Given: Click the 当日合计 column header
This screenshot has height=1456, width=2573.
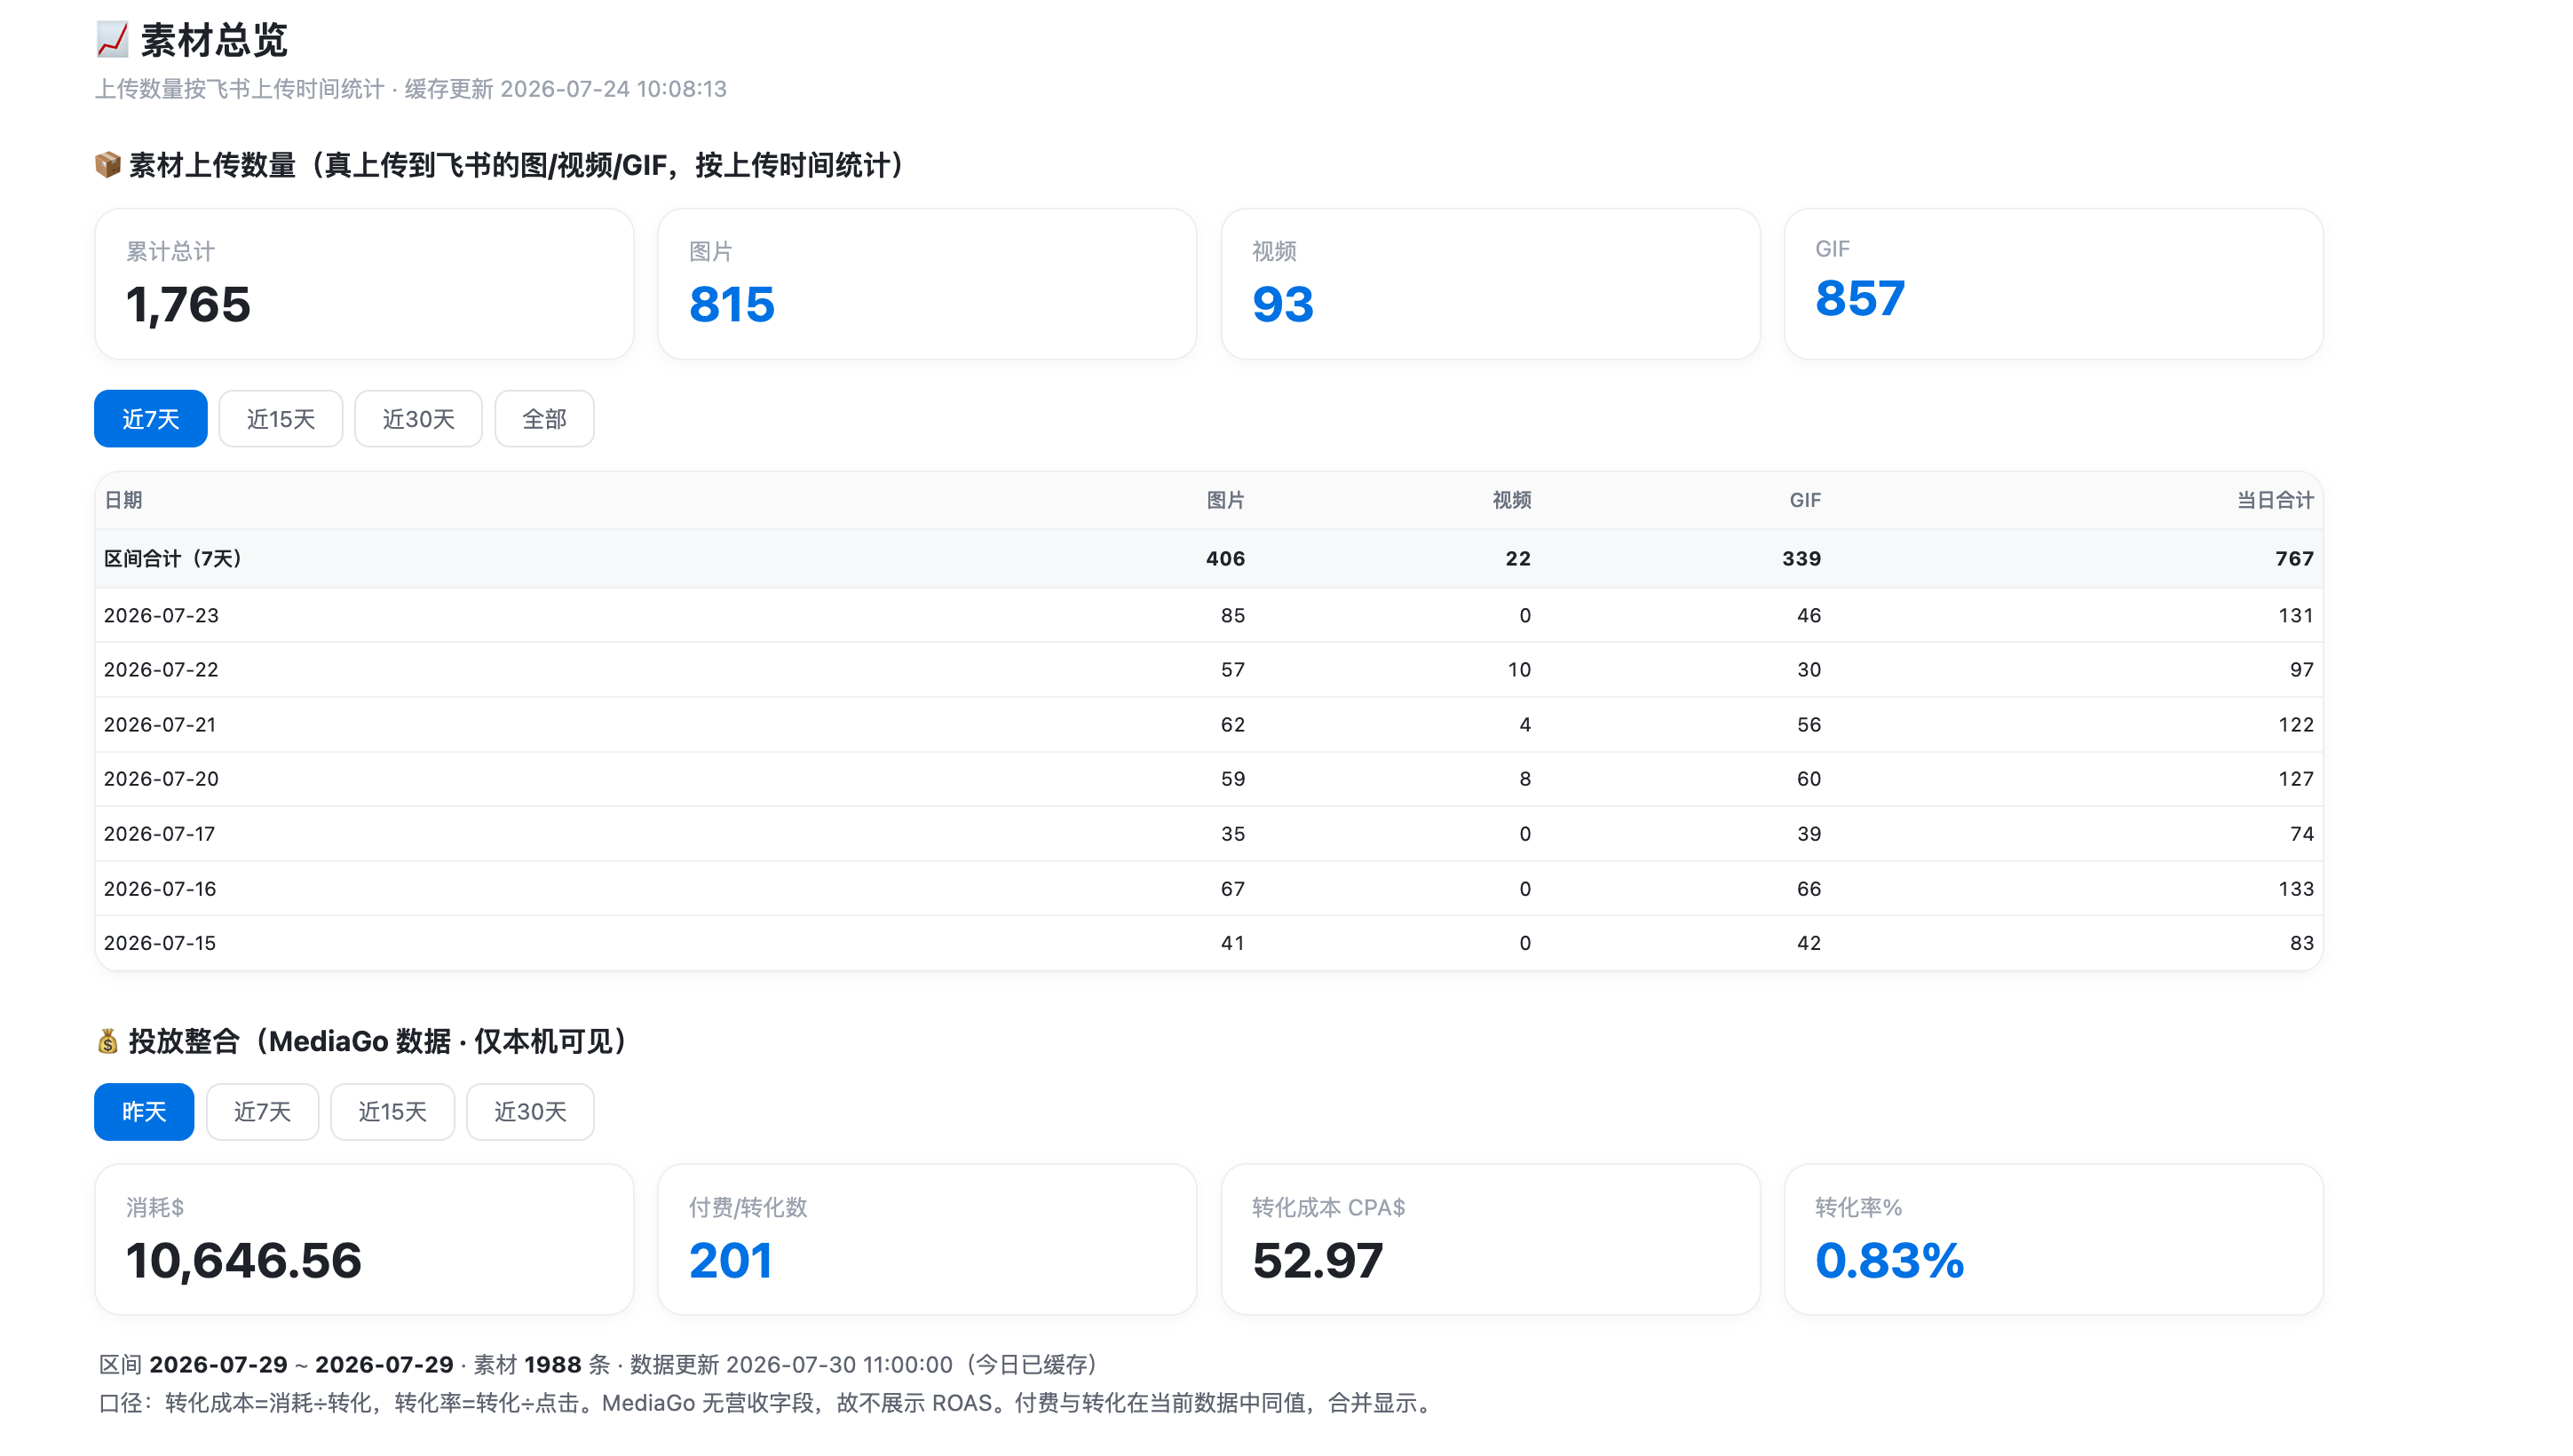Looking at the screenshot, I should (x=2275, y=501).
